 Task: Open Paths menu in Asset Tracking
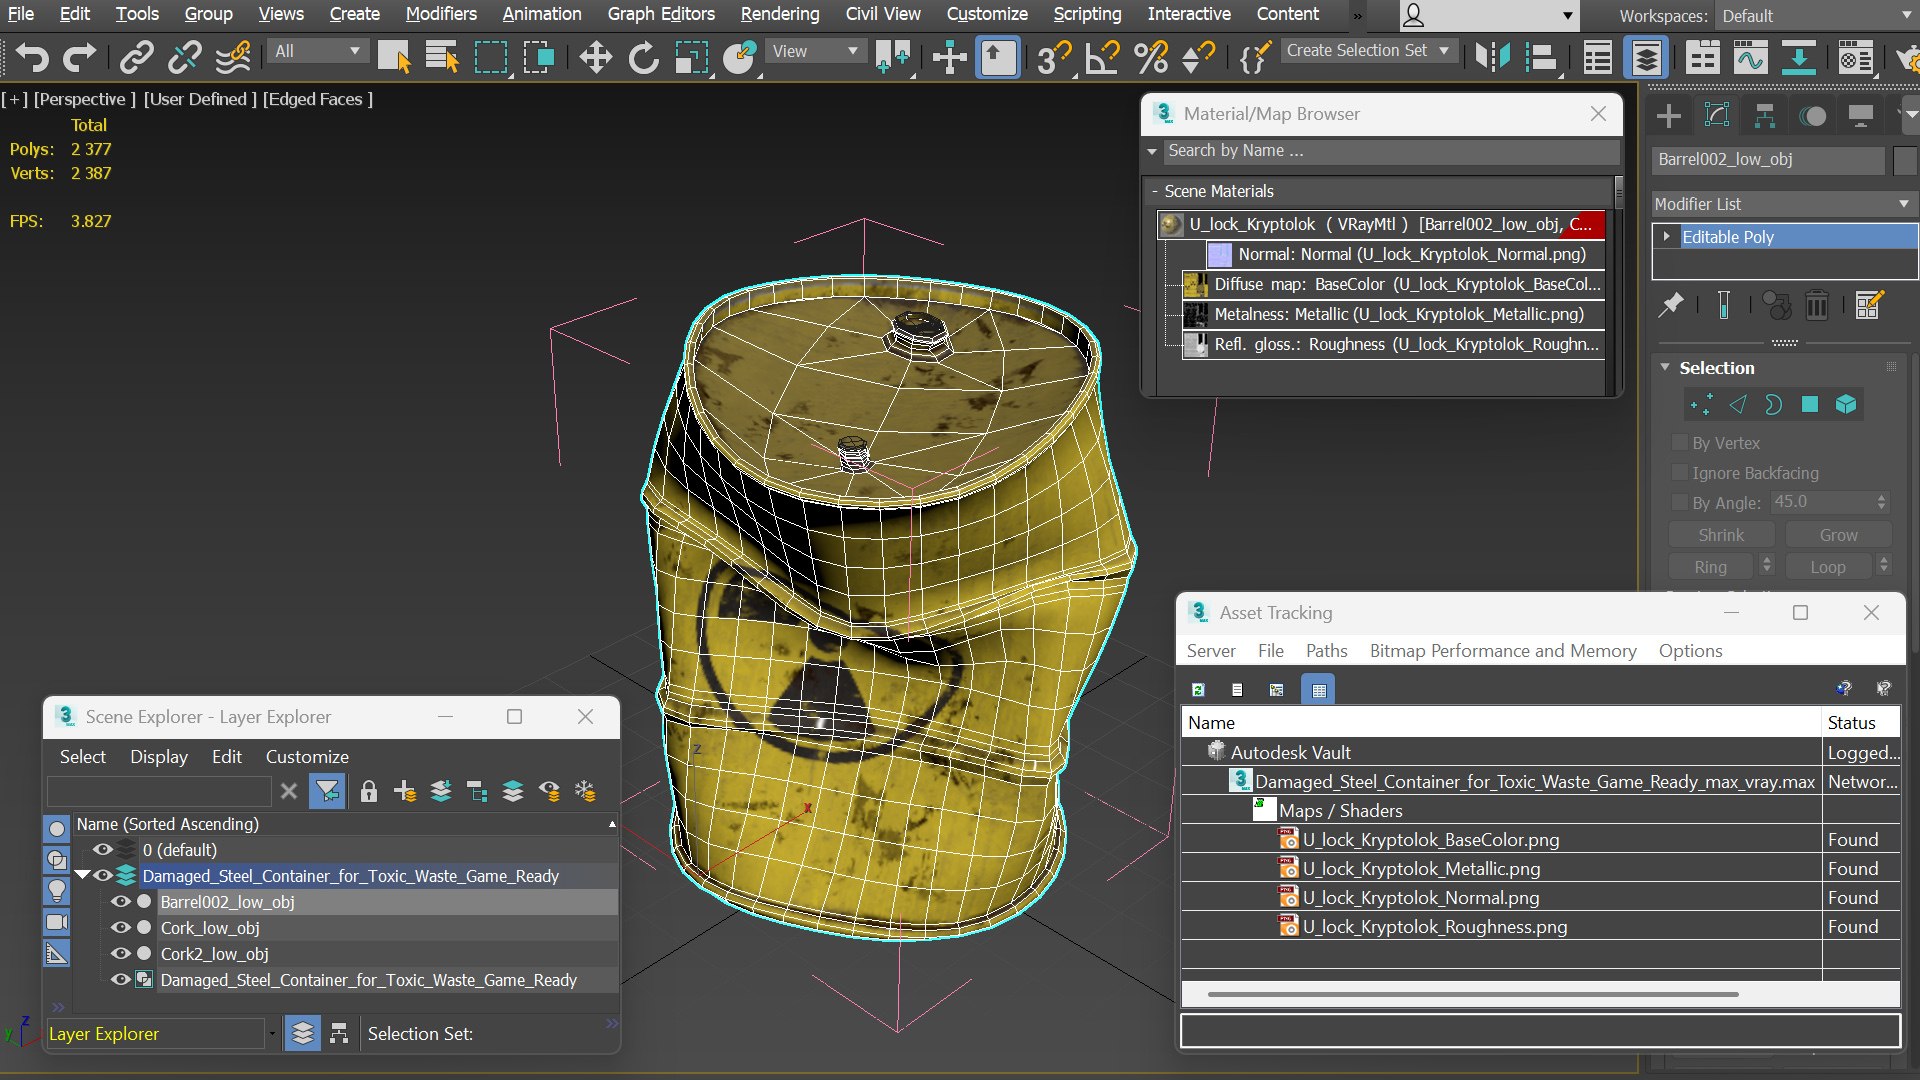pyautogui.click(x=1326, y=650)
